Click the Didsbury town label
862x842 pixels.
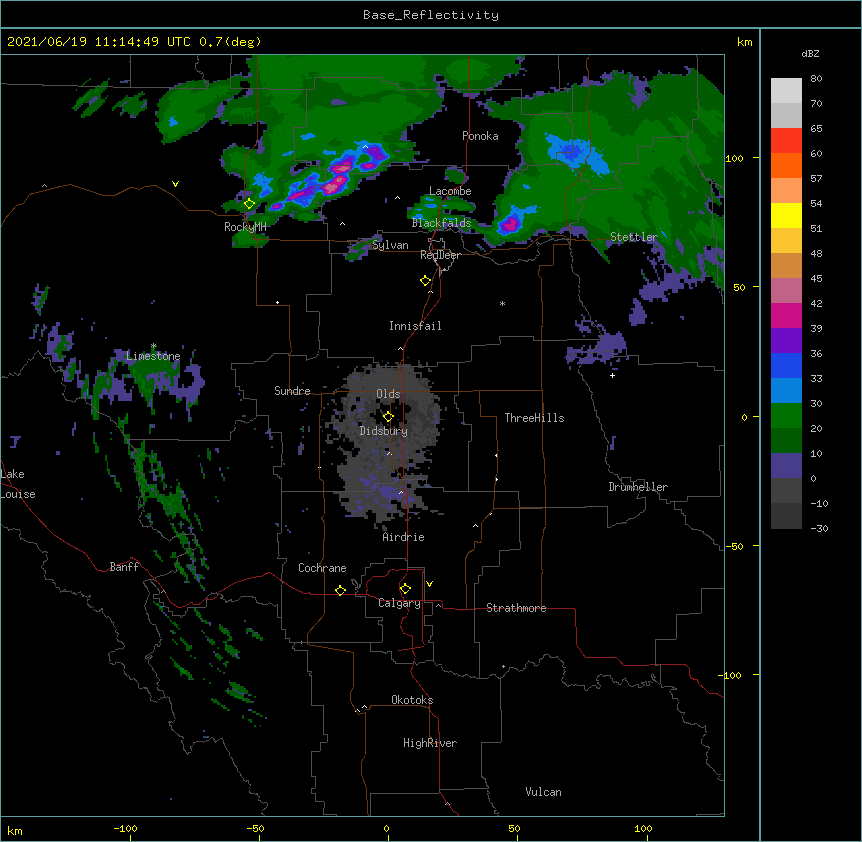[383, 431]
